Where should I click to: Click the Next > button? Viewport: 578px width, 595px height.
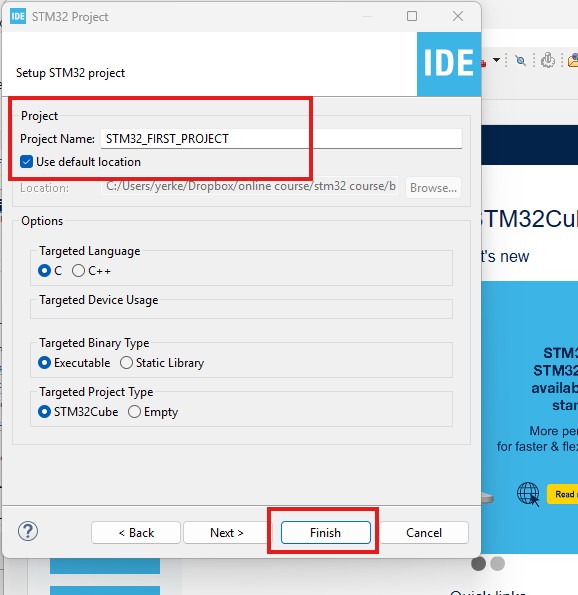[226, 532]
